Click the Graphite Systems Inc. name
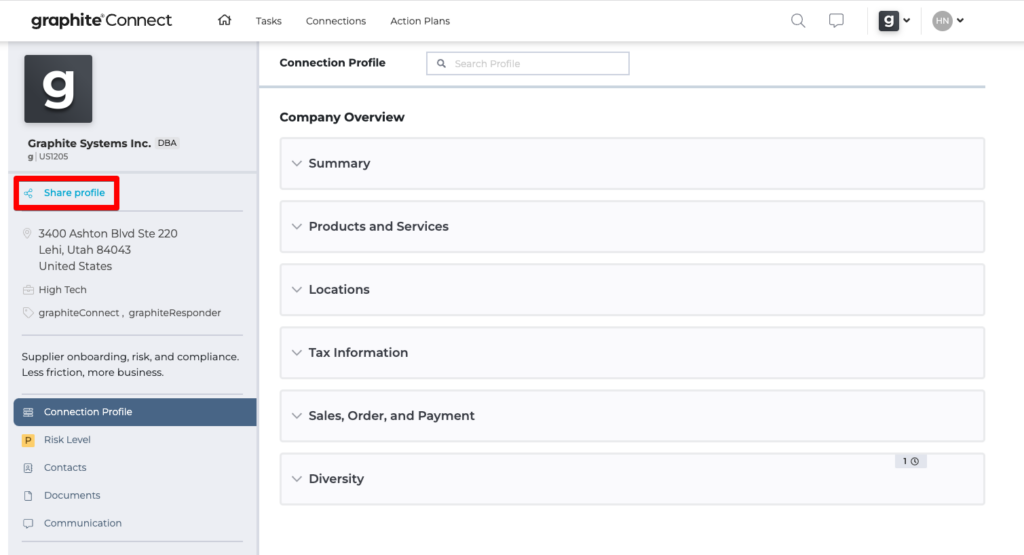 89,143
